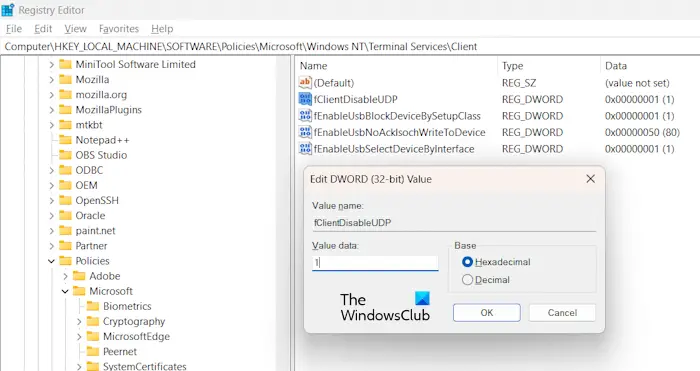Click the OEM folder icon

[65, 185]
